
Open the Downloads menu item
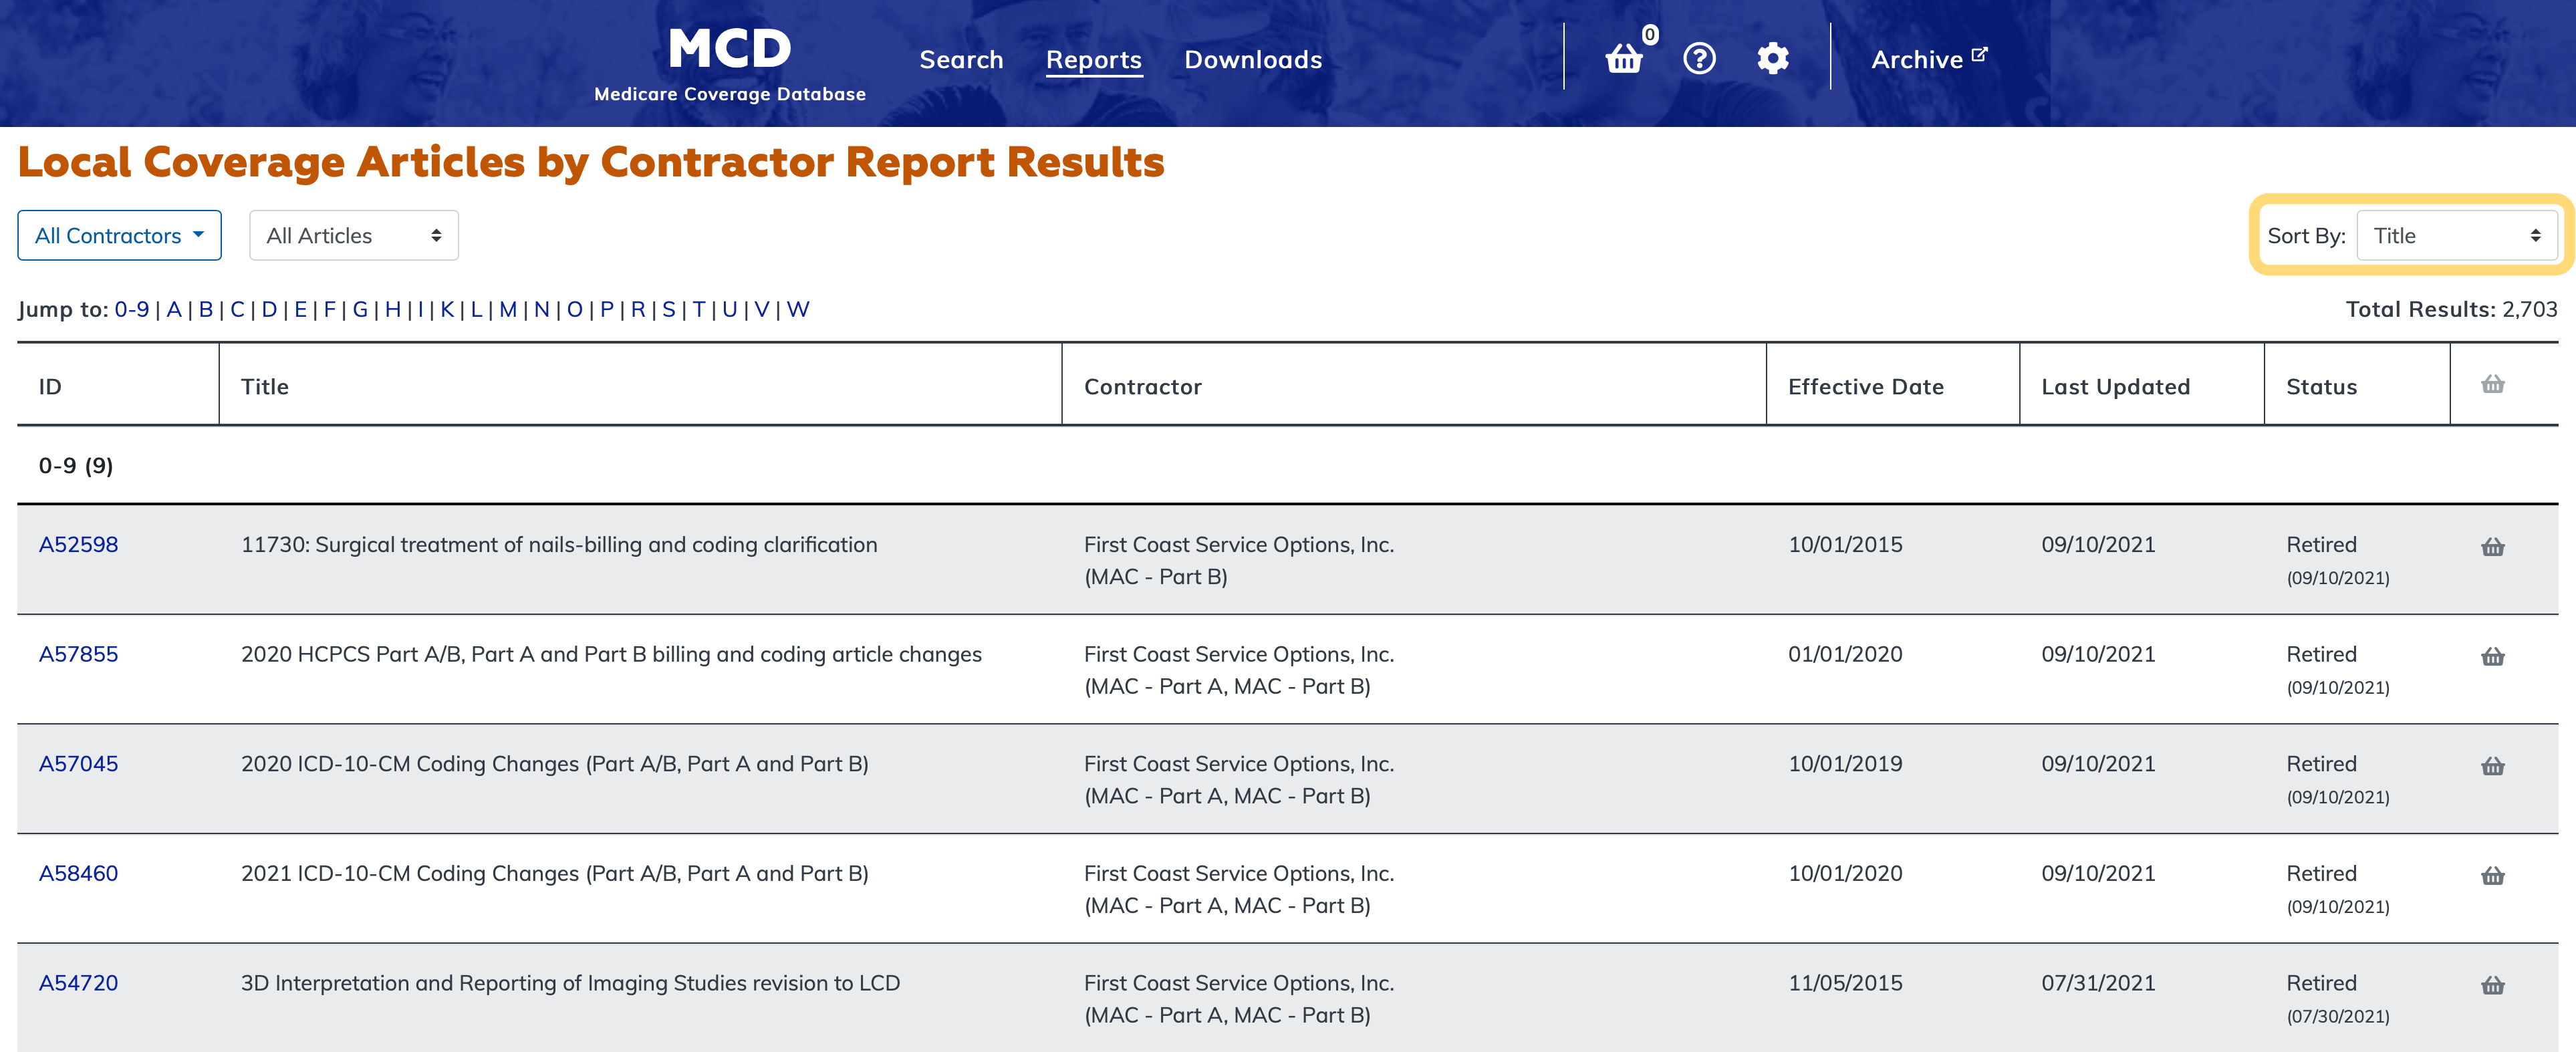(x=1252, y=60)
